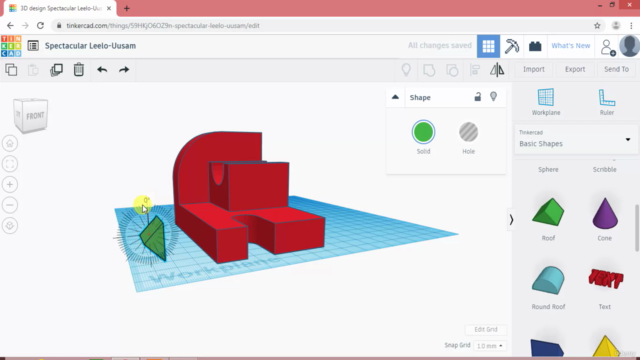Click the shapes panel scrollbar
The image size is (640, 360).
coord(637,228)
